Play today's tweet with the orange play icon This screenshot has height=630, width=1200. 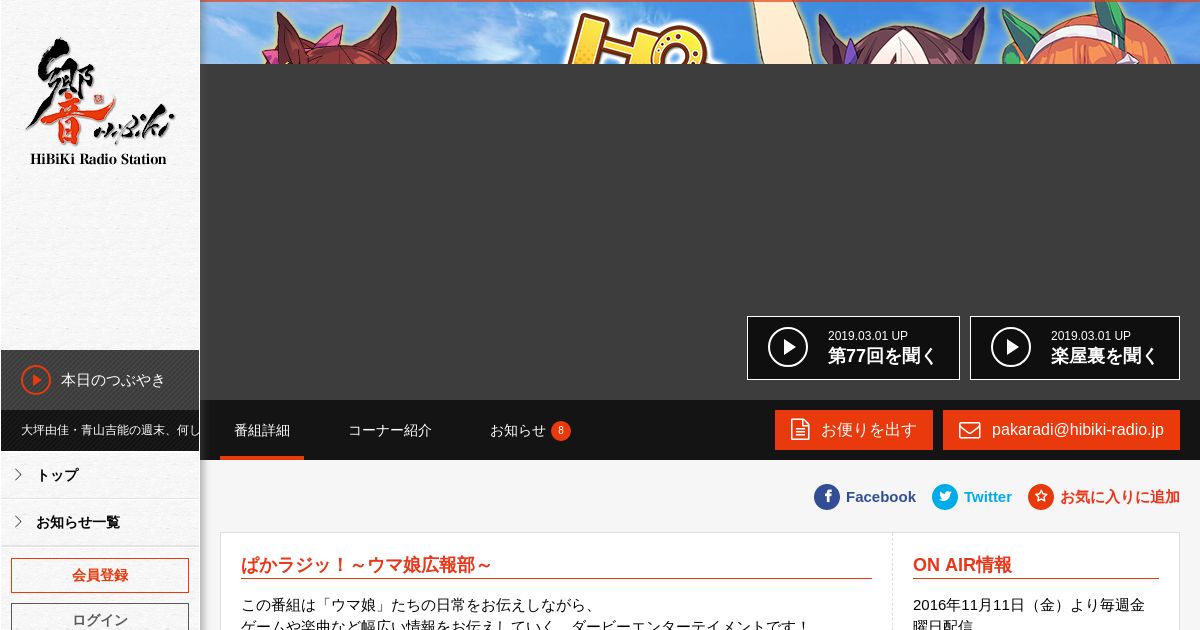pos(36,380)
